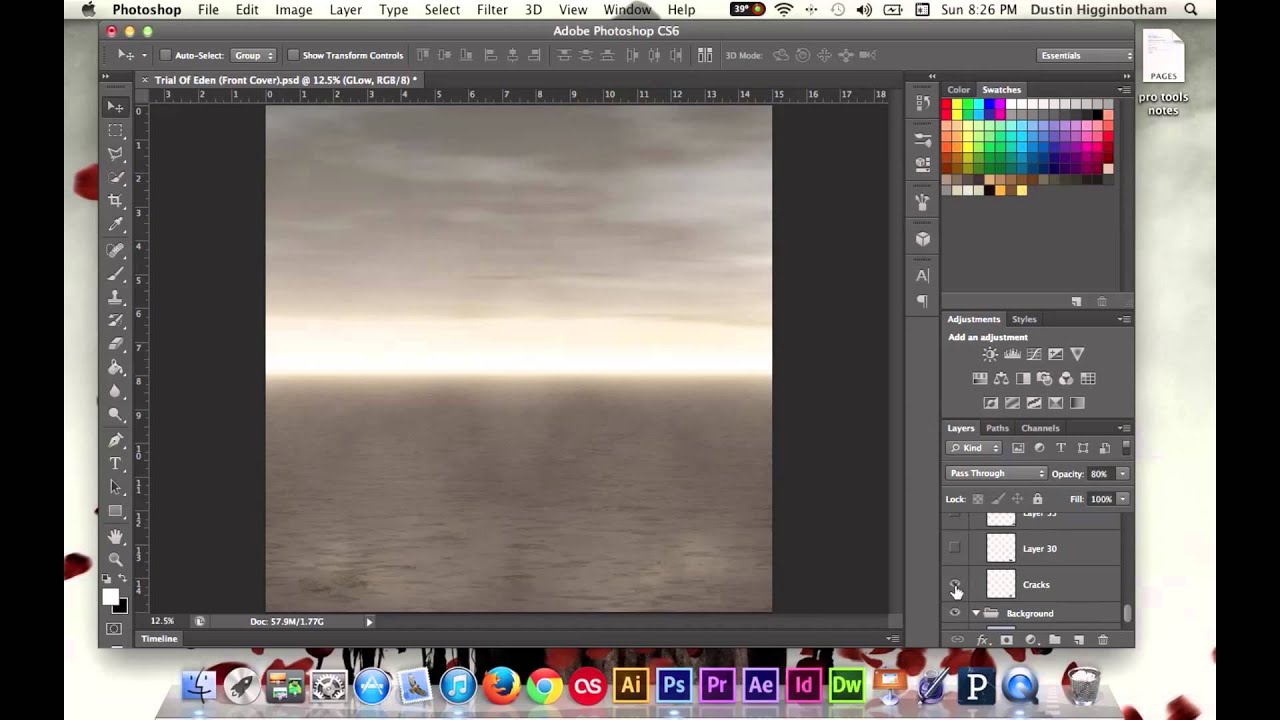Open the Opacity slider arrow
1280x720 pixels.
pyautogui.click(x=1123, y=473)
